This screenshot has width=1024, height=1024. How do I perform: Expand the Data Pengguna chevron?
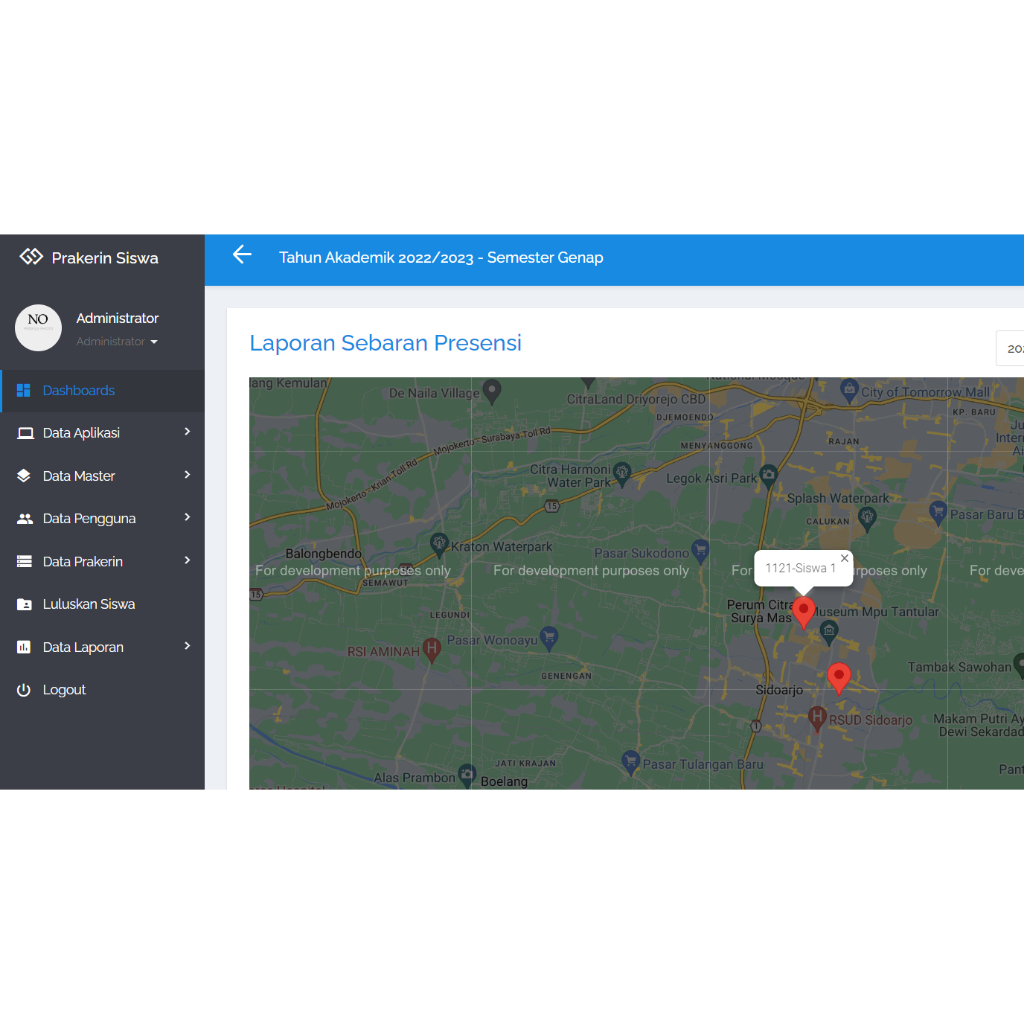pos(187,517)
